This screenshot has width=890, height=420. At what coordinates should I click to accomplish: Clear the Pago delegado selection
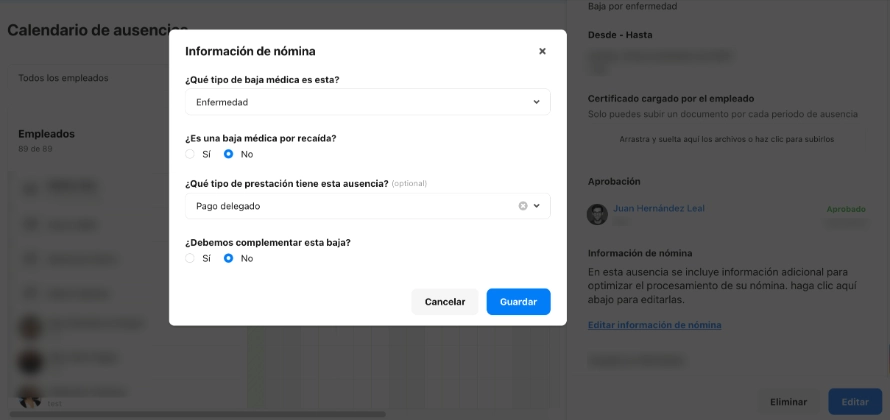(x=523, y=206)
